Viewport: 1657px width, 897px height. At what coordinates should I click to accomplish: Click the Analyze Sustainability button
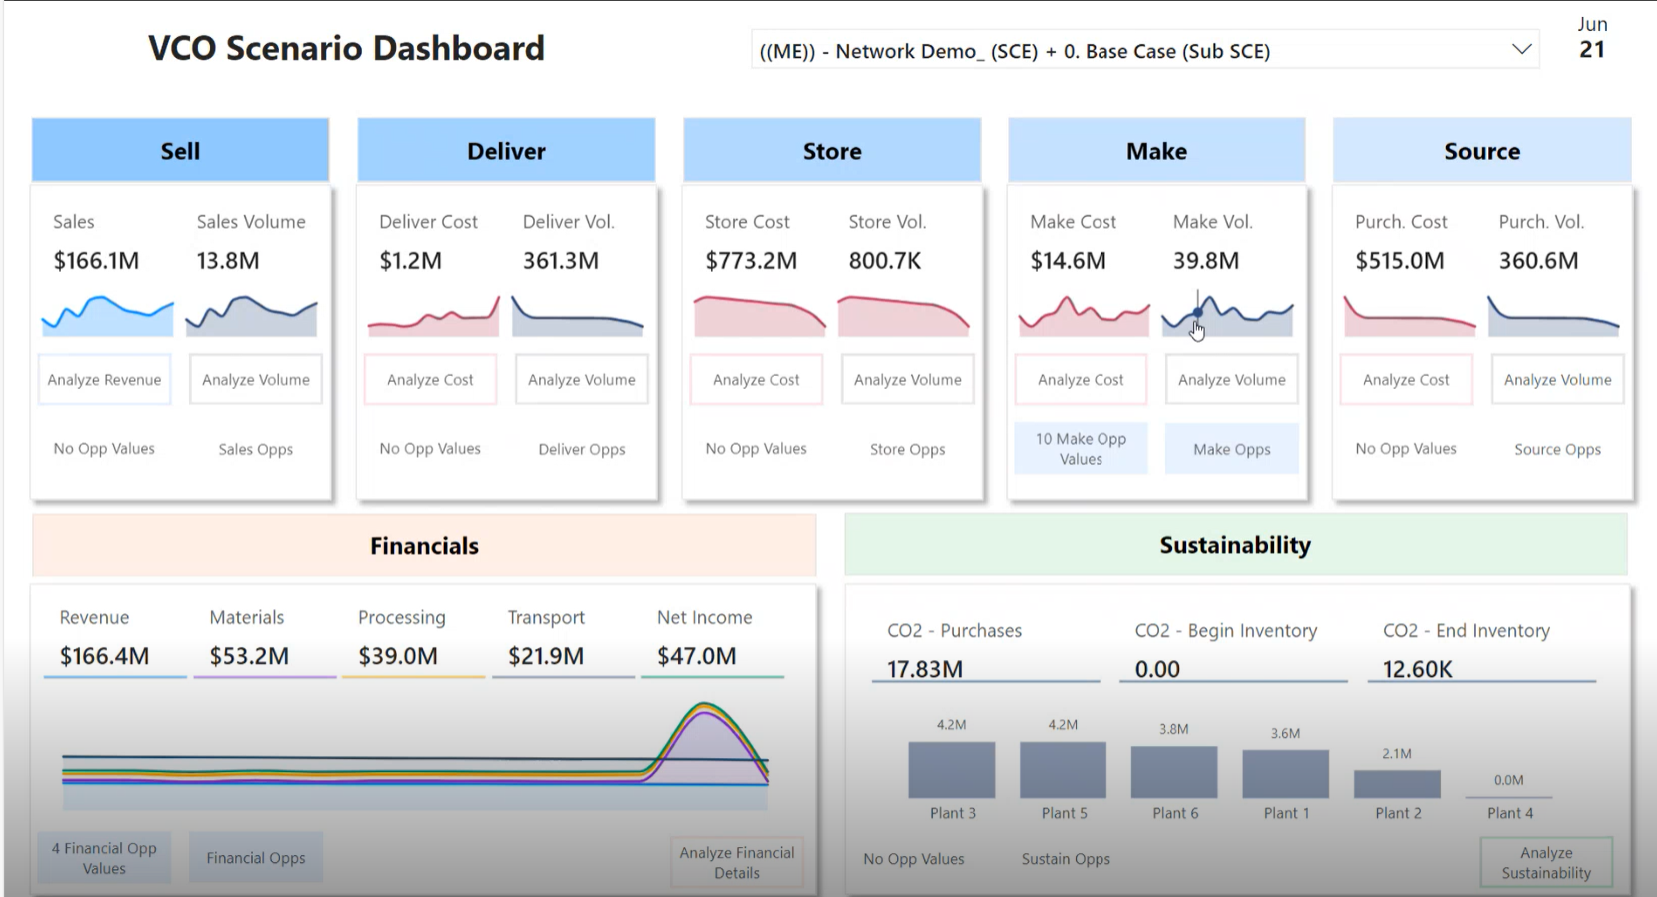tap(1545, 862)
